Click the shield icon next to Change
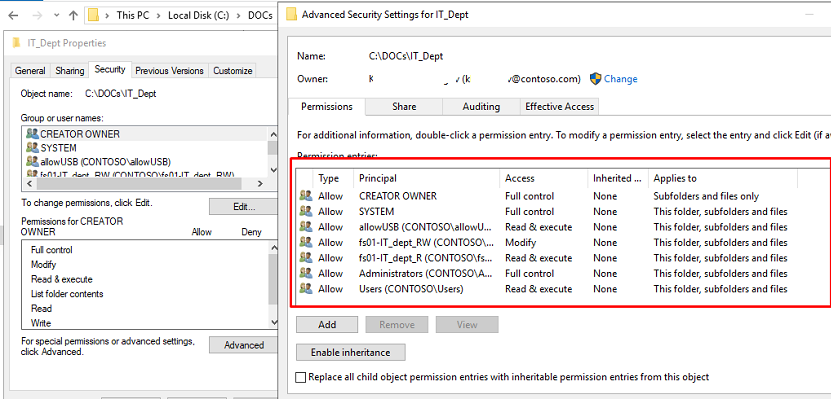This screenshot has height=399, width=831. point(595,79)
